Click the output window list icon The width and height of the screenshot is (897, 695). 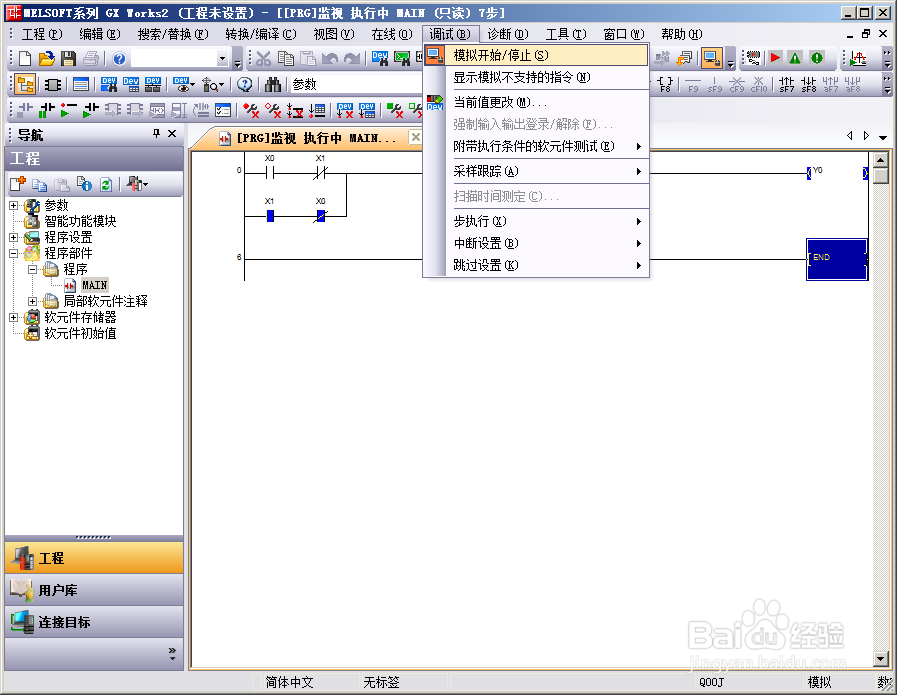pyautogui.click(x=81, y=85)
